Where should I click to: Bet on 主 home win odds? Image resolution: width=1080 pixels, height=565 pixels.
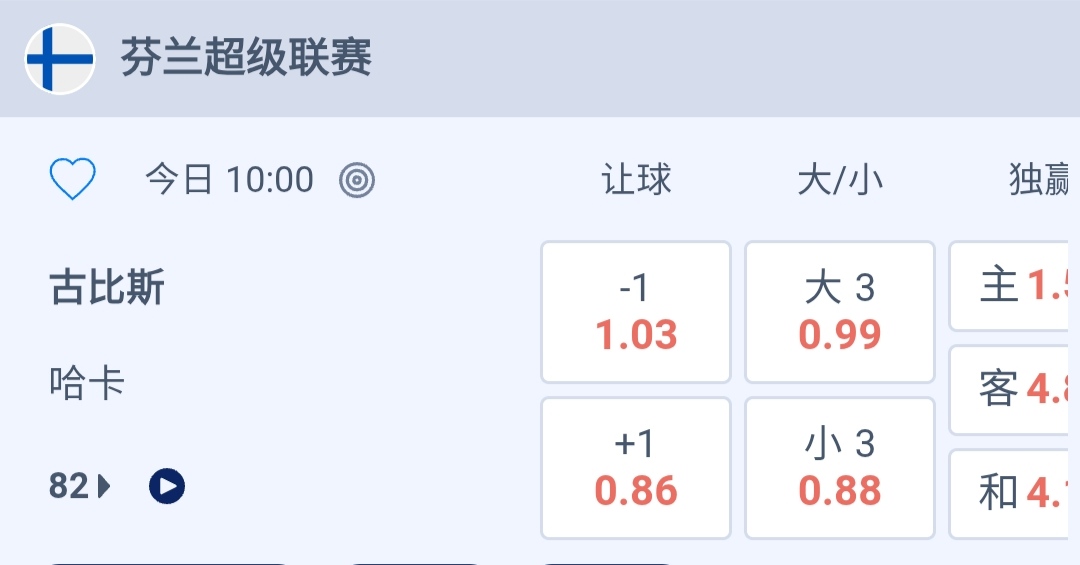1014,286
